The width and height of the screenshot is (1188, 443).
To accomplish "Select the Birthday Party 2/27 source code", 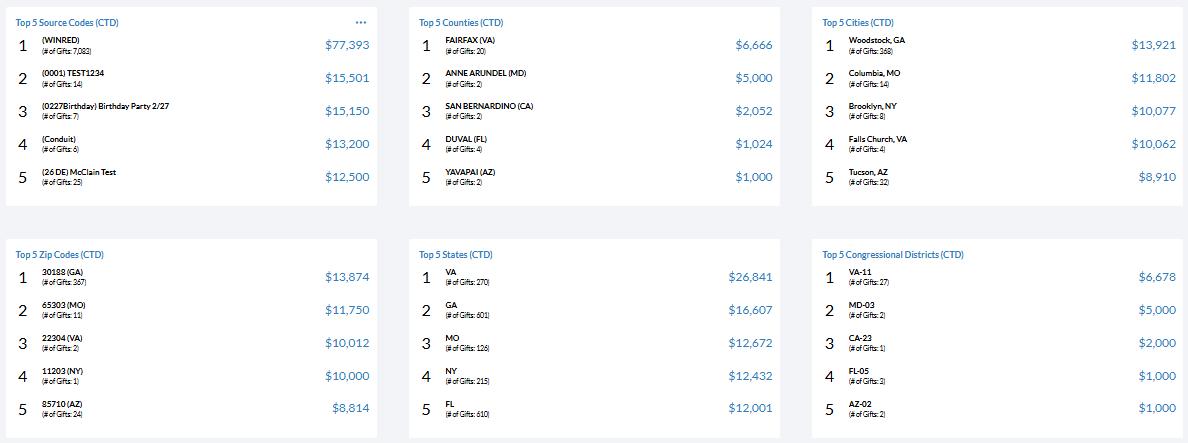I will pos(105,106).
